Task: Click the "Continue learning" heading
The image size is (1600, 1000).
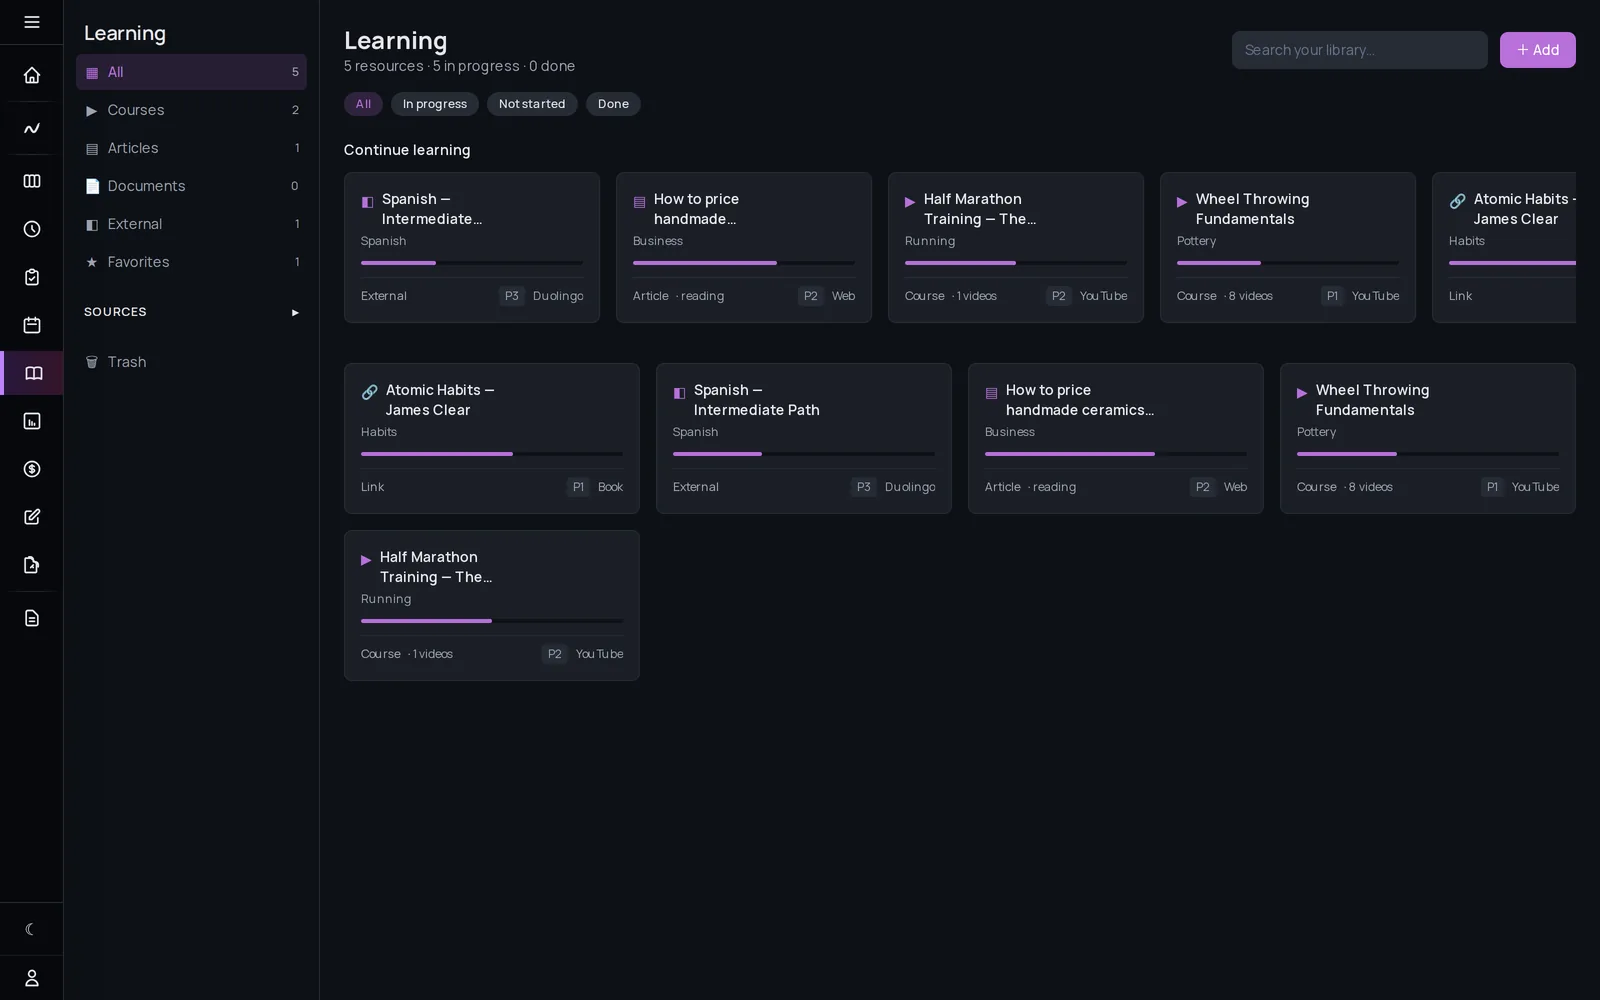Action: (x=407, y=150)
